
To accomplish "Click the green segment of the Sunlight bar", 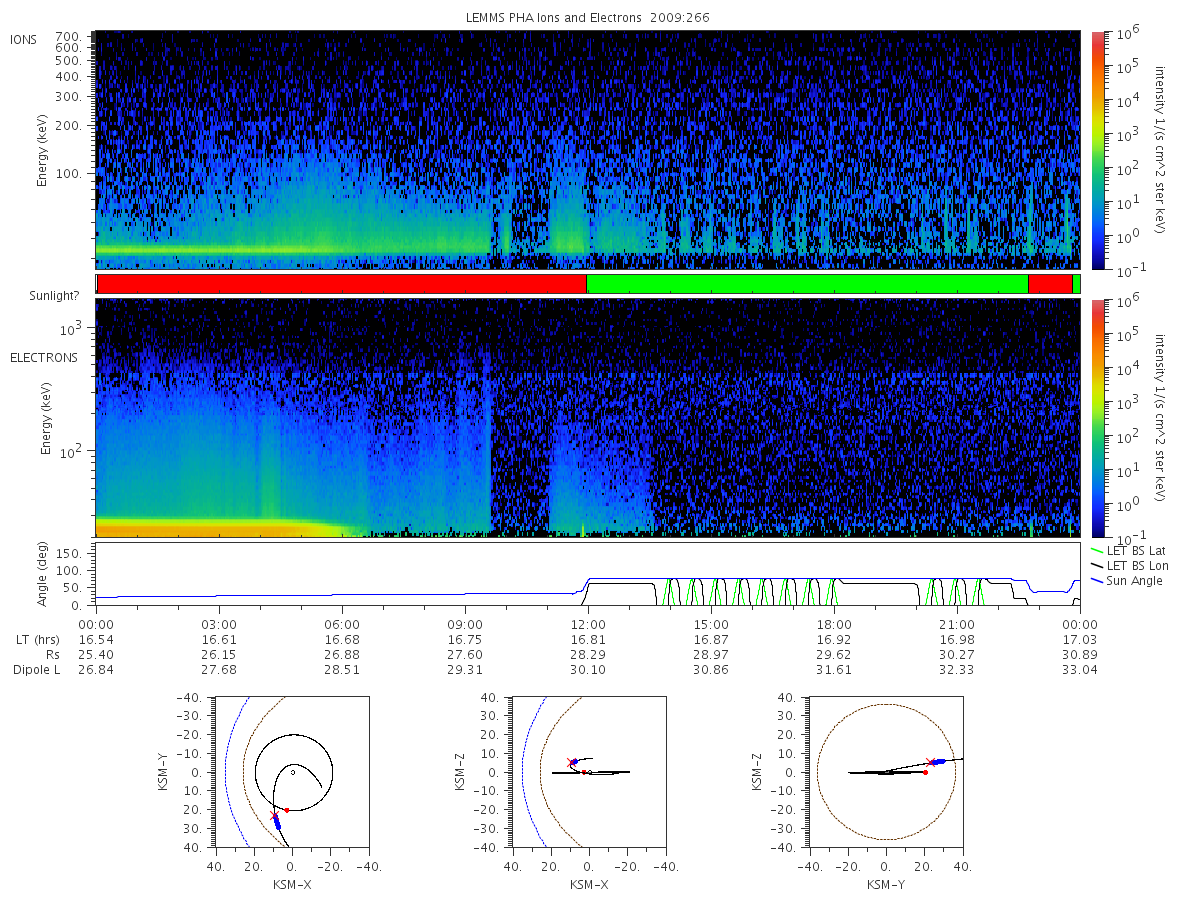I will tap(807, 284).
